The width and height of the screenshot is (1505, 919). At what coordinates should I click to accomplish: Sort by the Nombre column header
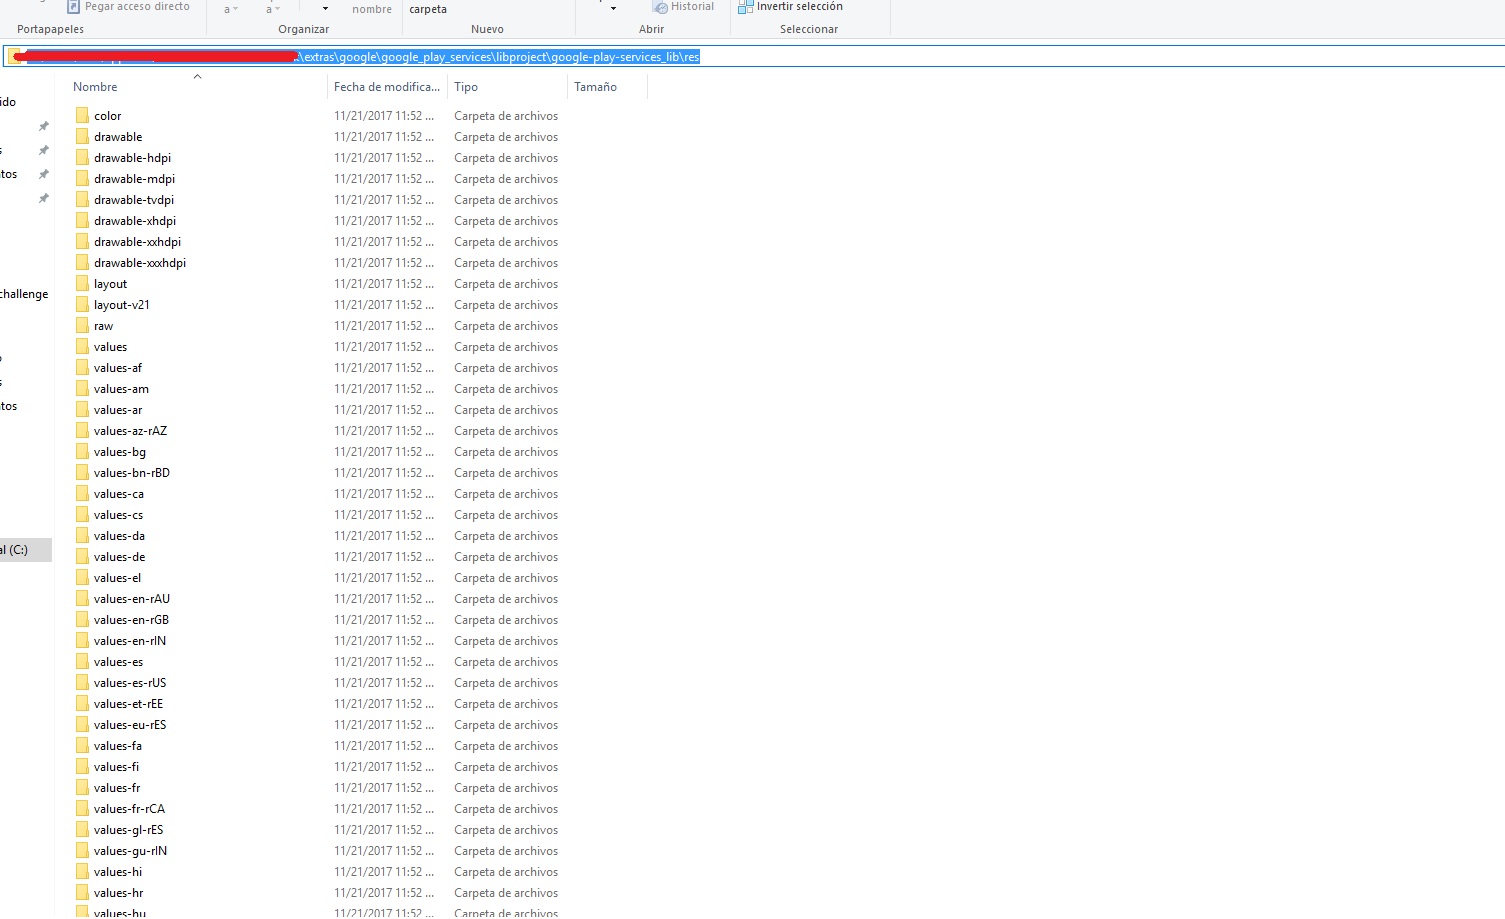tap(95, 87)
